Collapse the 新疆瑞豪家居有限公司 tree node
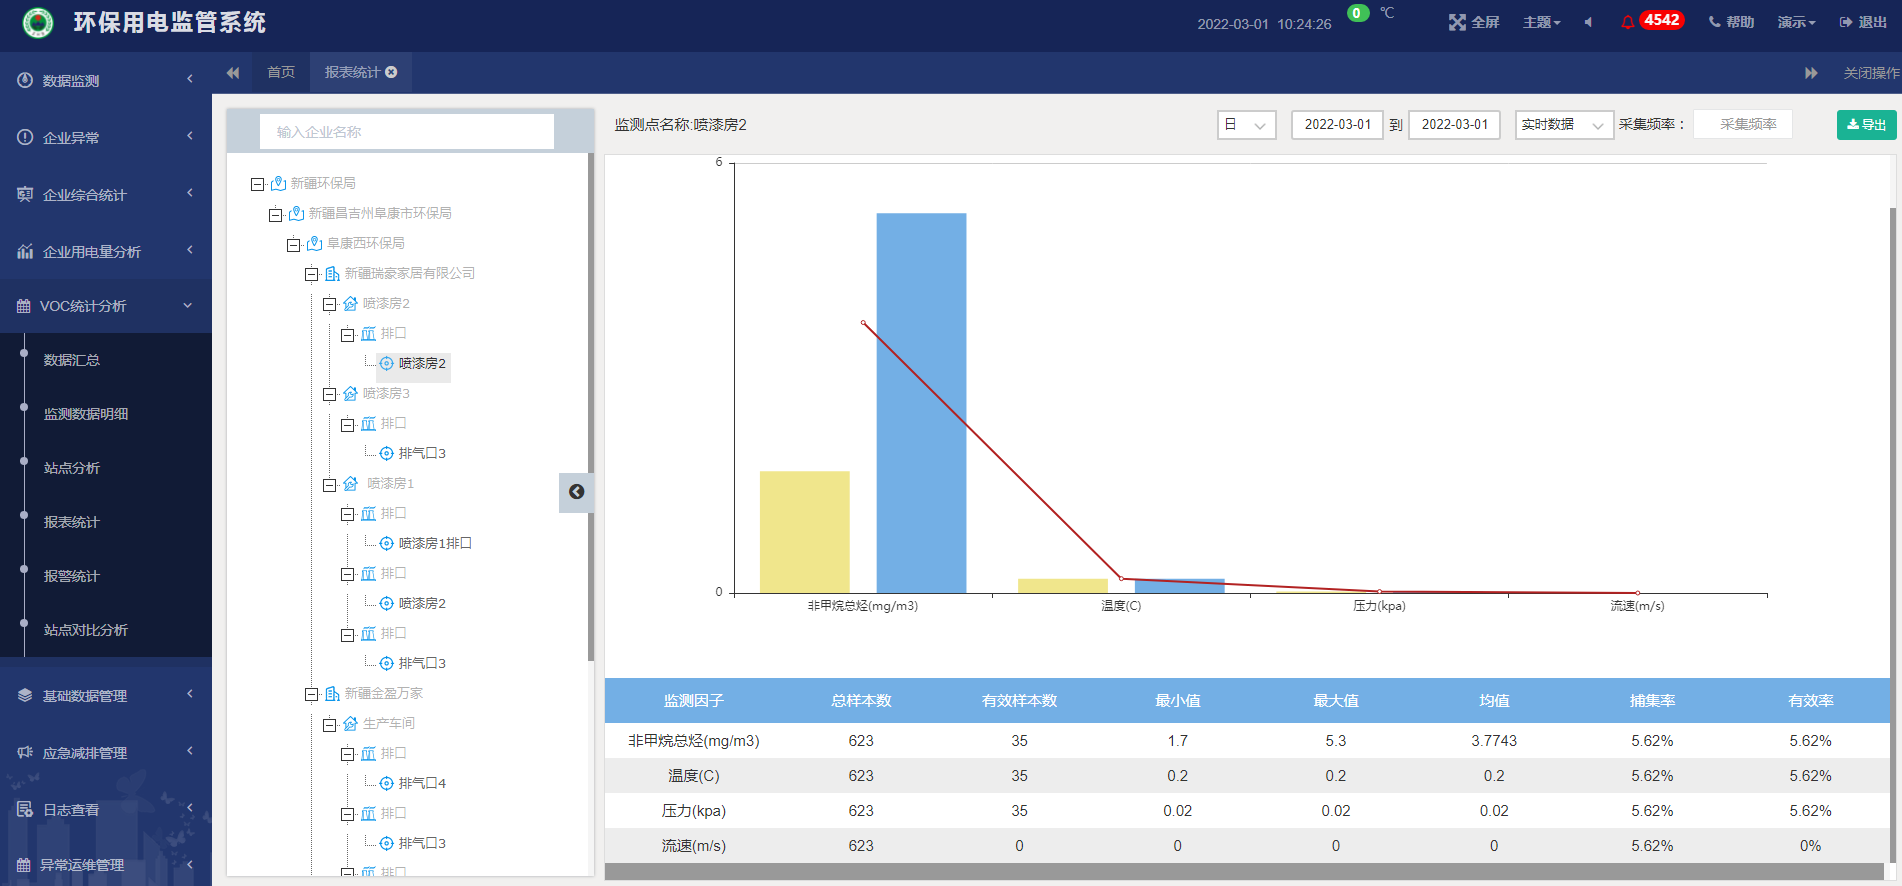This screenshot has height=886, width=1902. (x=311, y=274)
